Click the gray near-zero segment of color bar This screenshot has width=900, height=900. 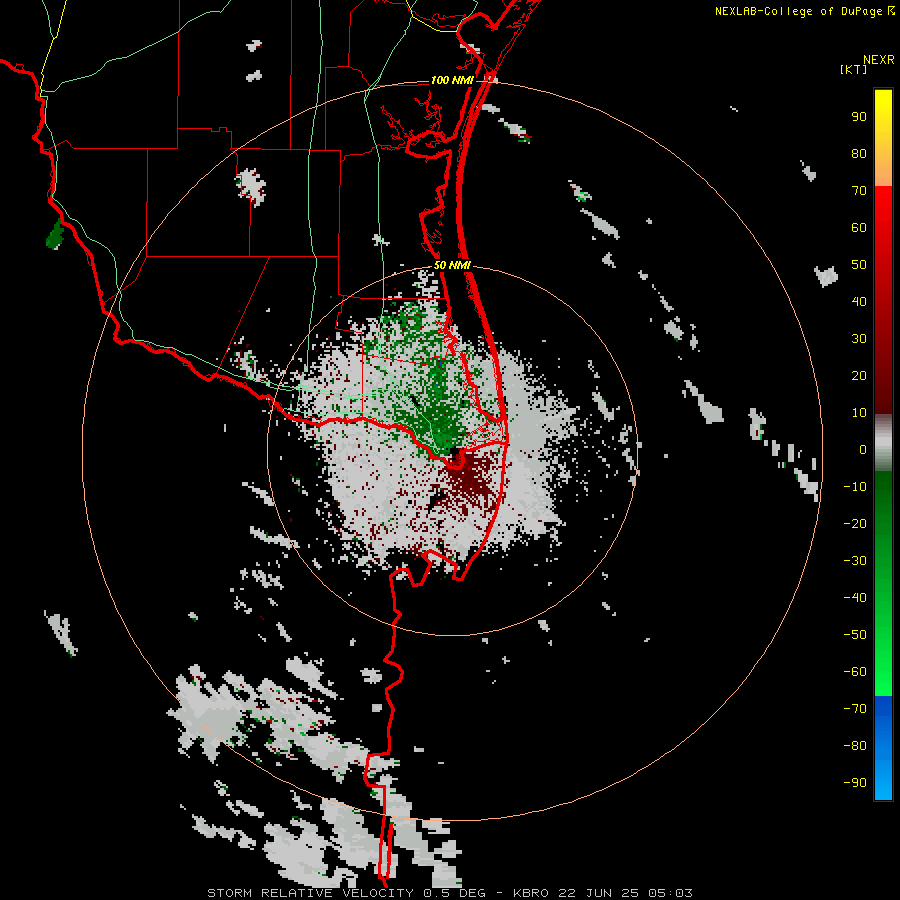click(x=883, y=443)
